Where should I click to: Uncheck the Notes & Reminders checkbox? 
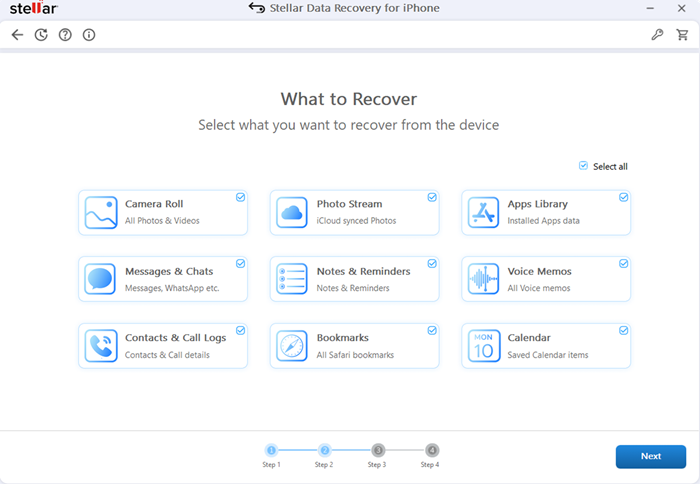point(432,263)
